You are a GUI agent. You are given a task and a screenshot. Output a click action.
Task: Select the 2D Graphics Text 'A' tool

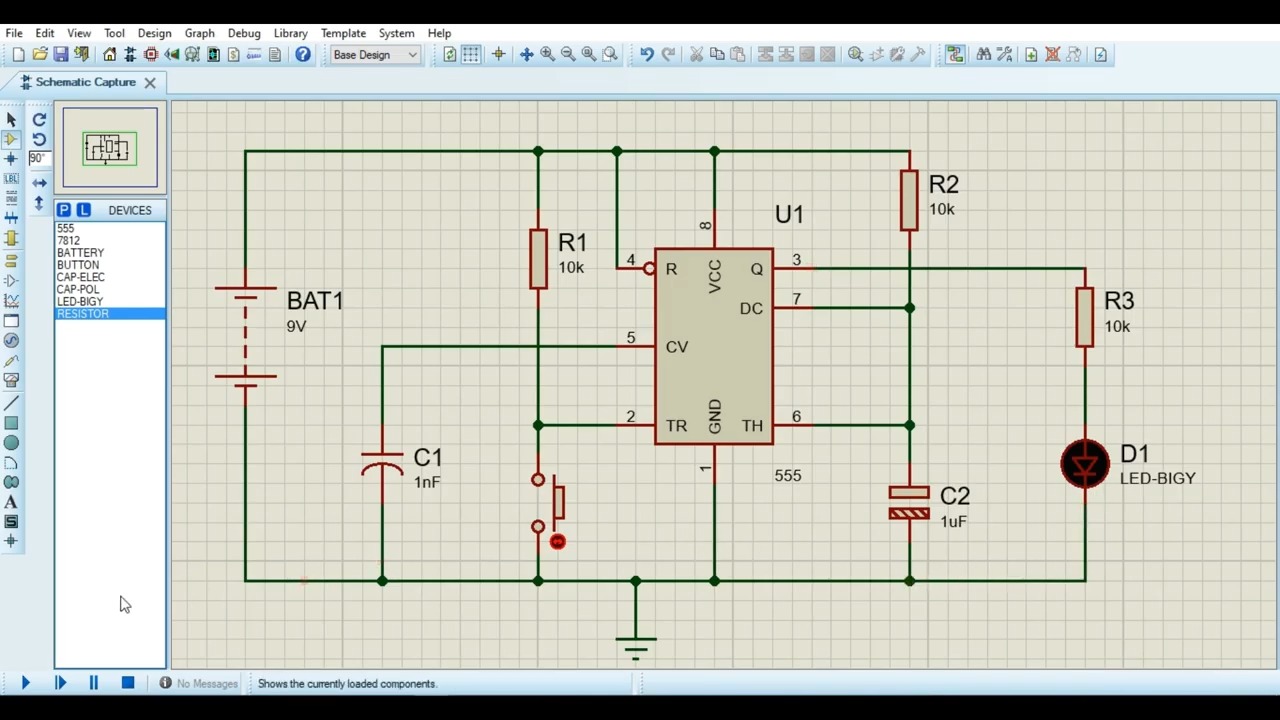[x=11, y=502]
